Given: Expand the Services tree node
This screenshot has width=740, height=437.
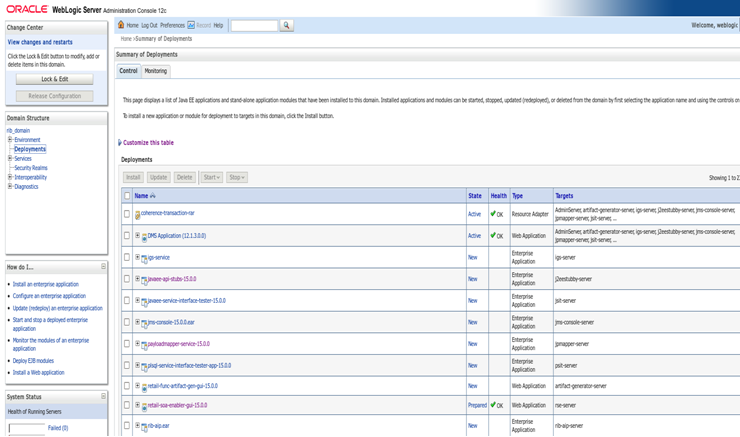Looking at the screenshot, I should pos(10,159).
